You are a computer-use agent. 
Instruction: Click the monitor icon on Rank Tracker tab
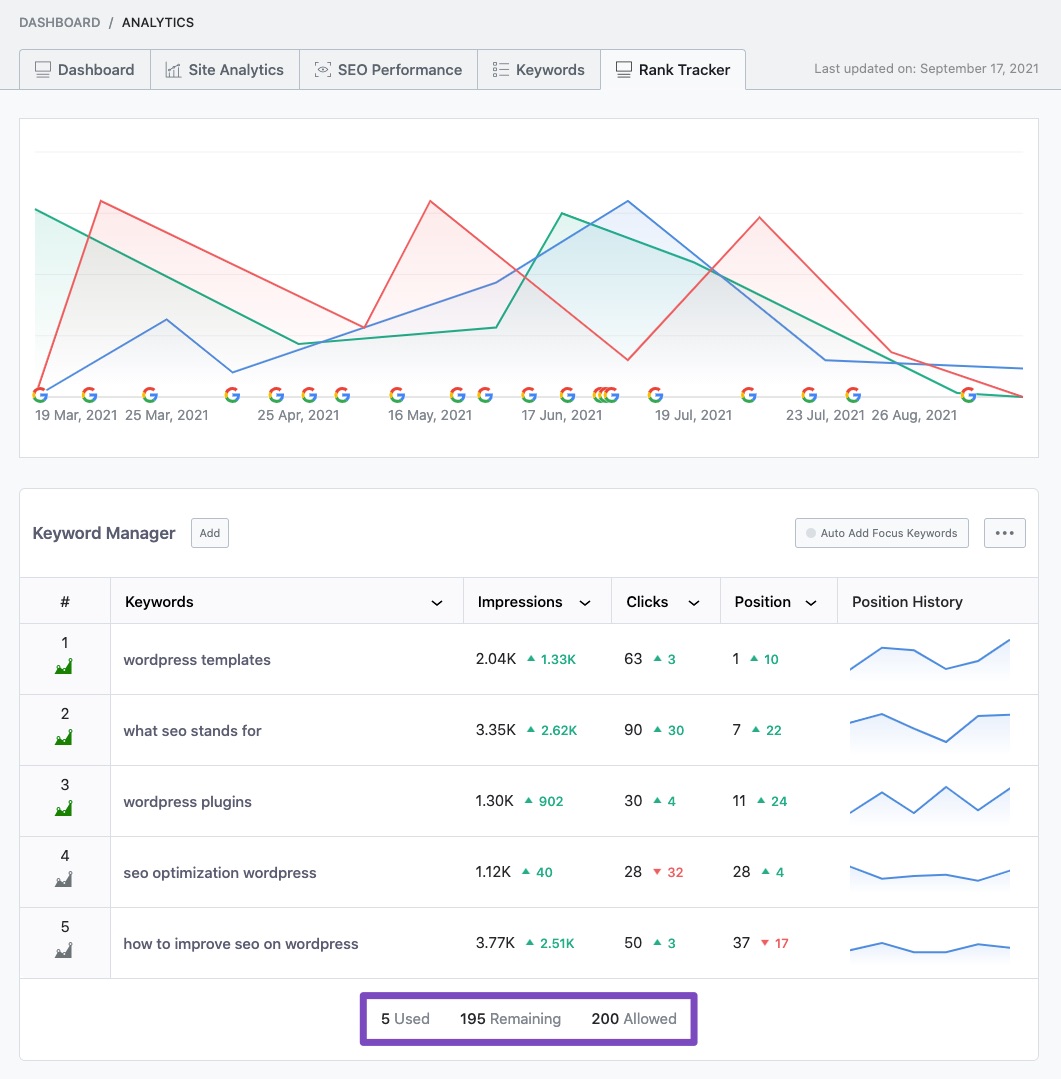coord(623,69)
